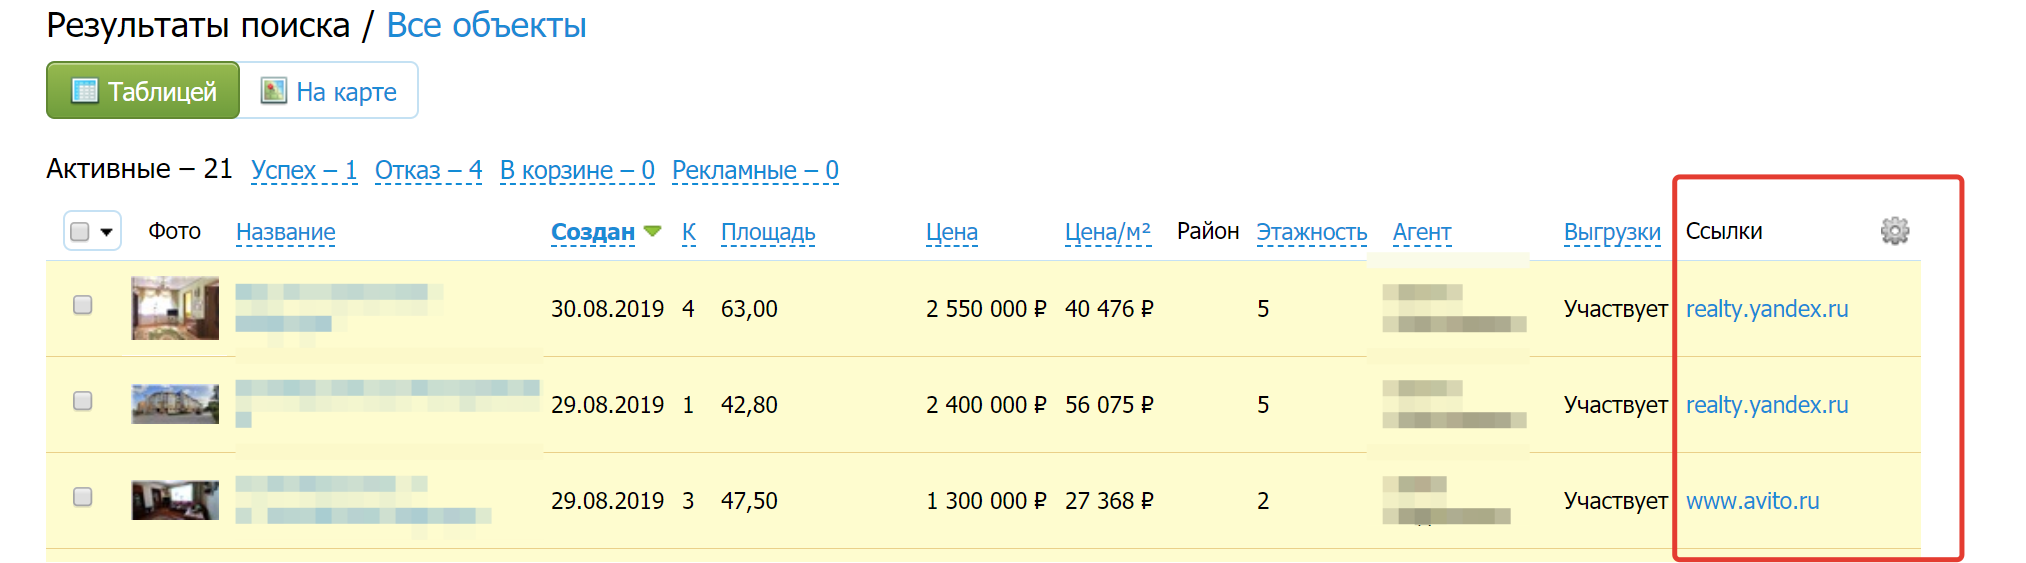Click the table icon in Таблицей button

[x=85, y=91]
